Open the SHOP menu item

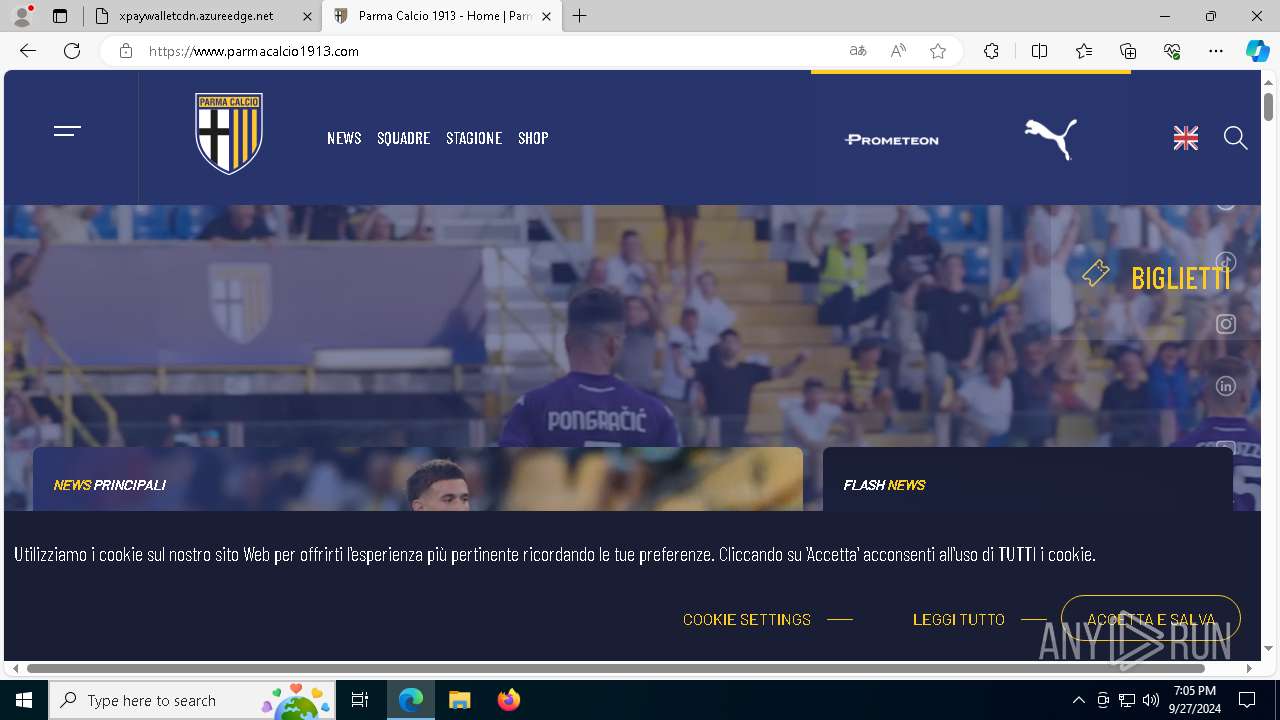click(533, 138)
